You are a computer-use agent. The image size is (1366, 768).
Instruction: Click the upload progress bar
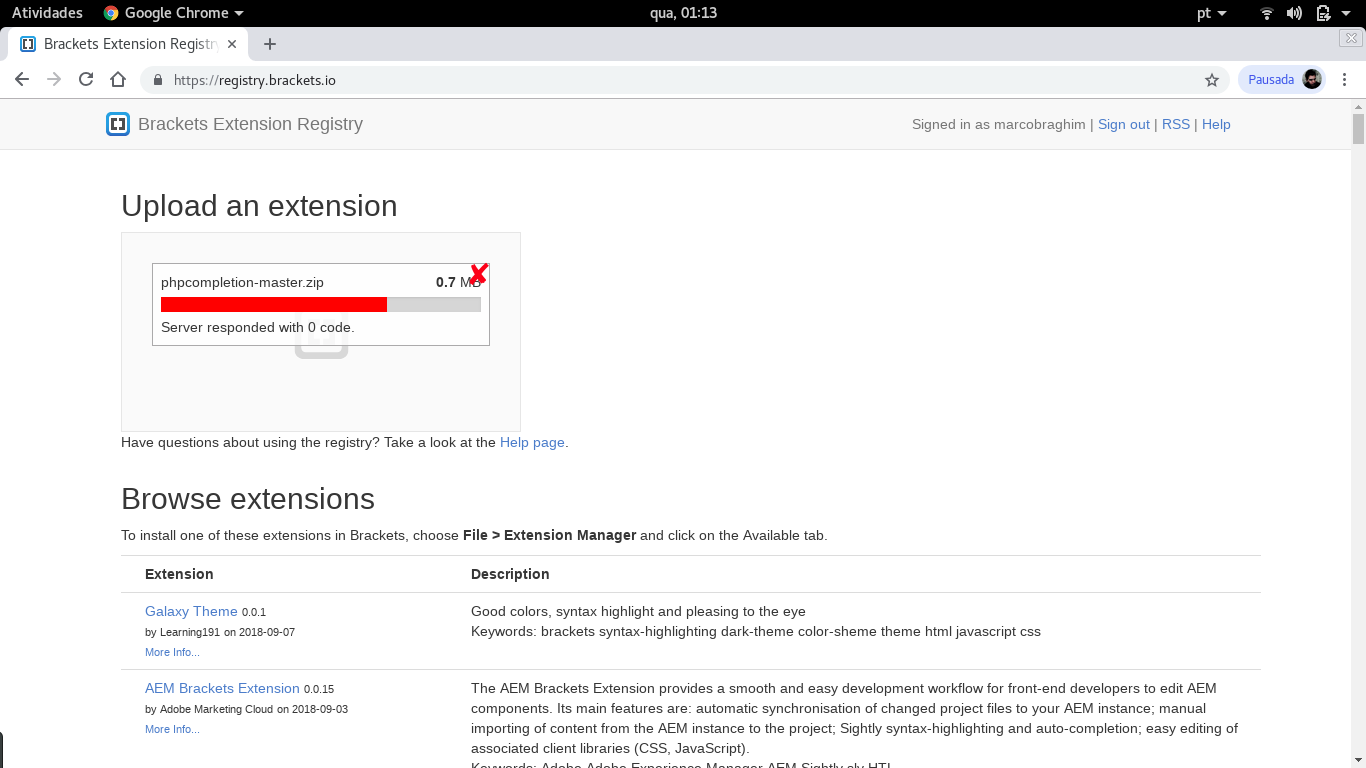point(320,304)
